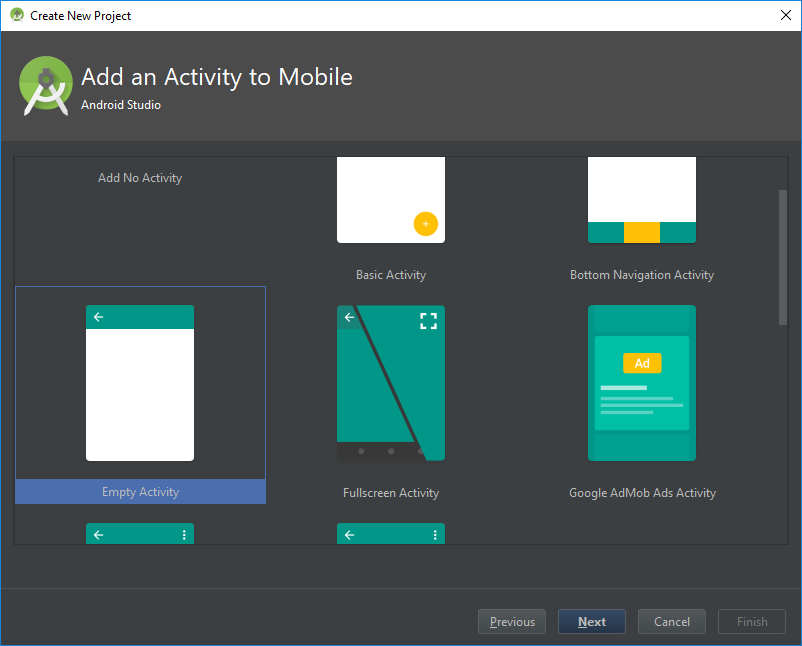Click the yellow Ad badge in AdMob preview
The height and width of the screenshot is (646, 802).
642,363
